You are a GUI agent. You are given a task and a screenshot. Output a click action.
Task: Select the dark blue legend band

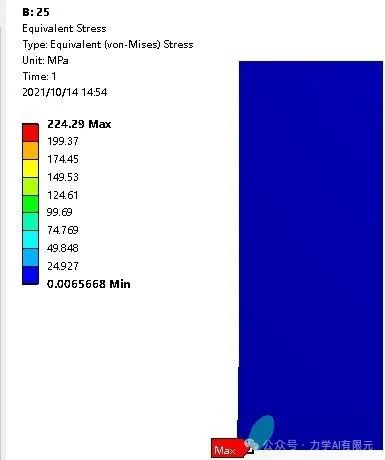(30, 275)
